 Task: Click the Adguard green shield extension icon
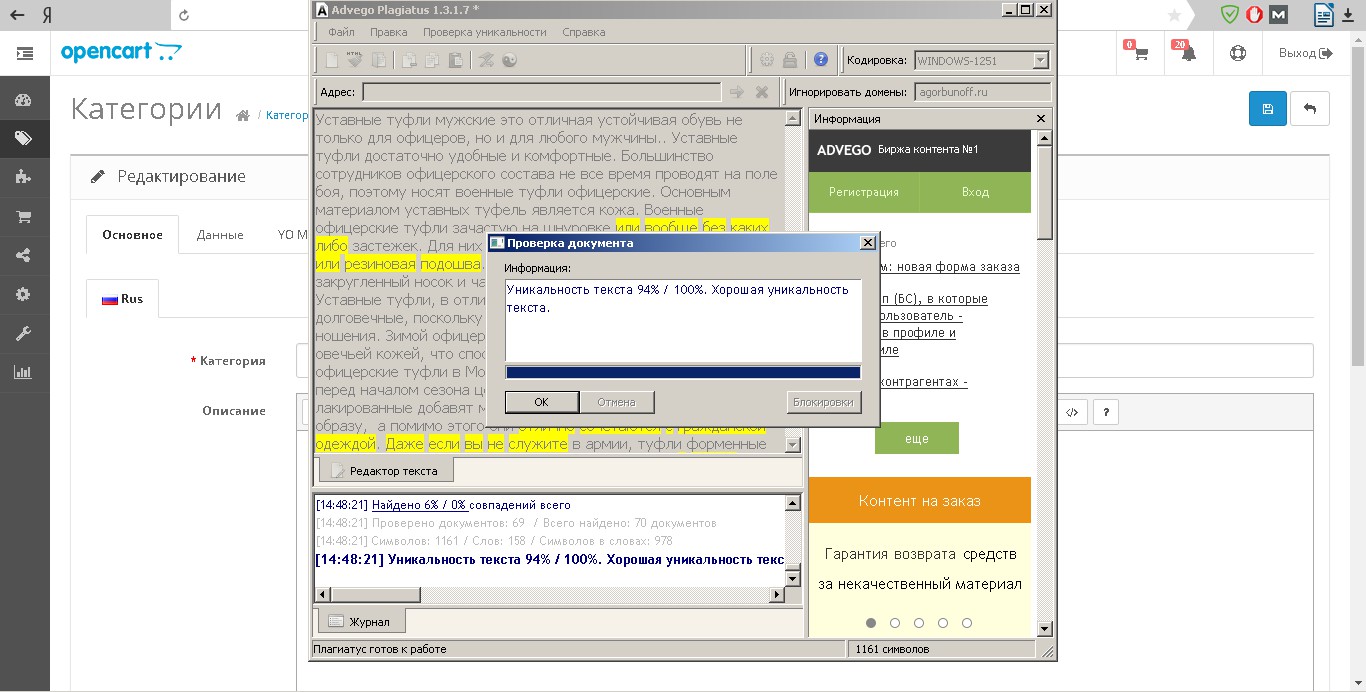coord(1229,15)
